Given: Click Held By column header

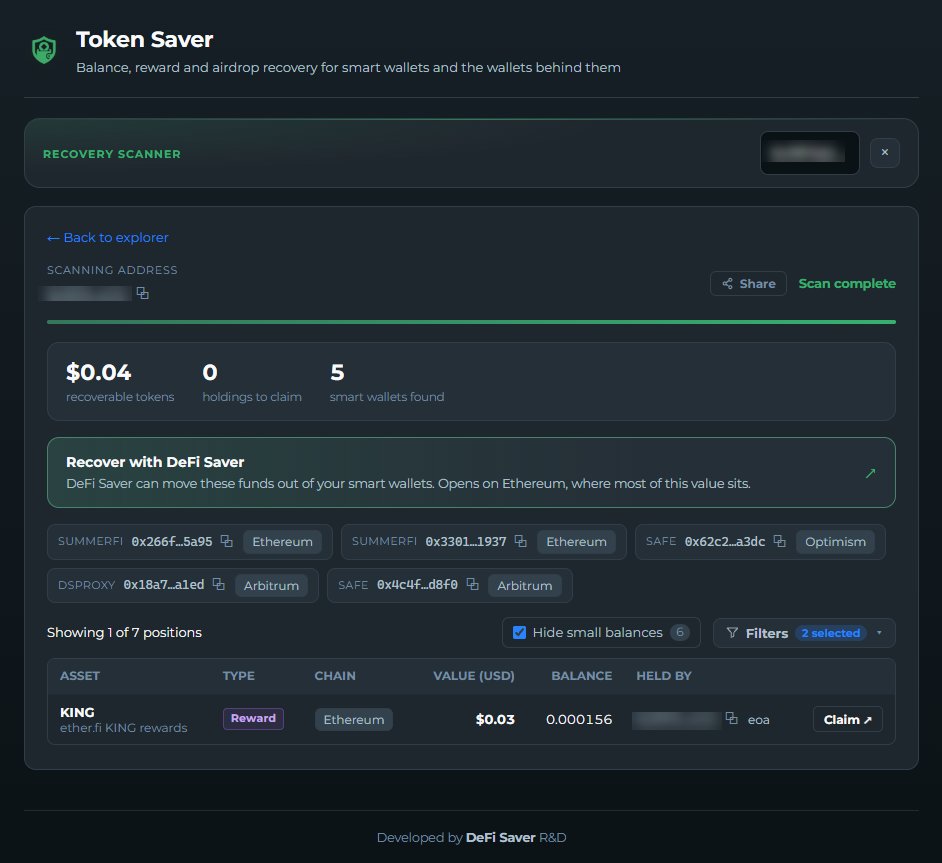Looking at the screenshot, I should [664, 676].
